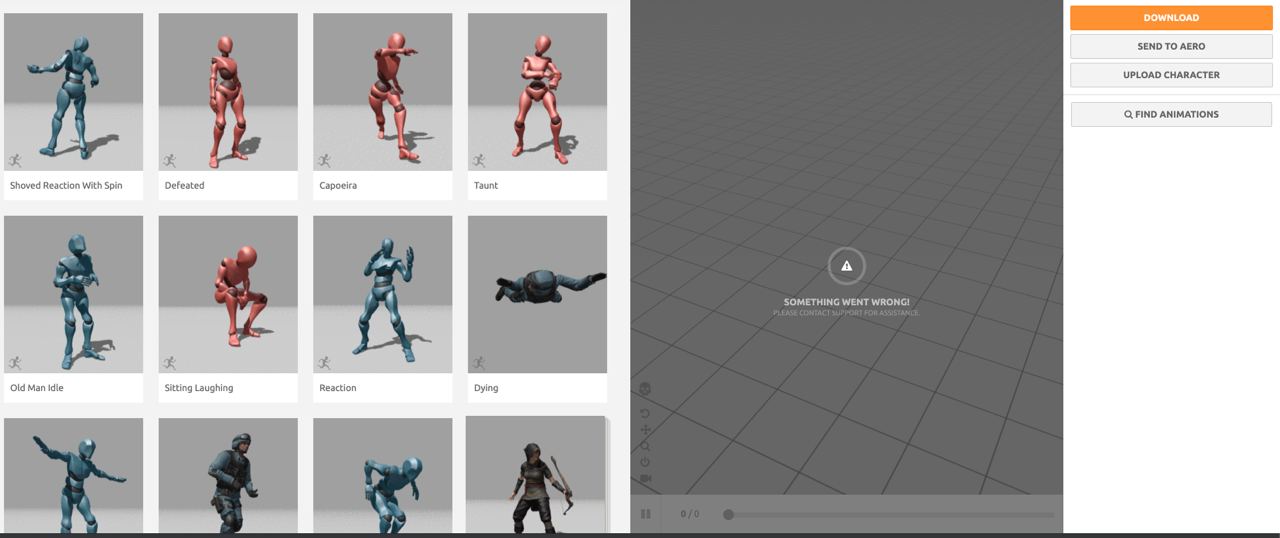Click the reset camera power-shaped icon

(645, 462)
